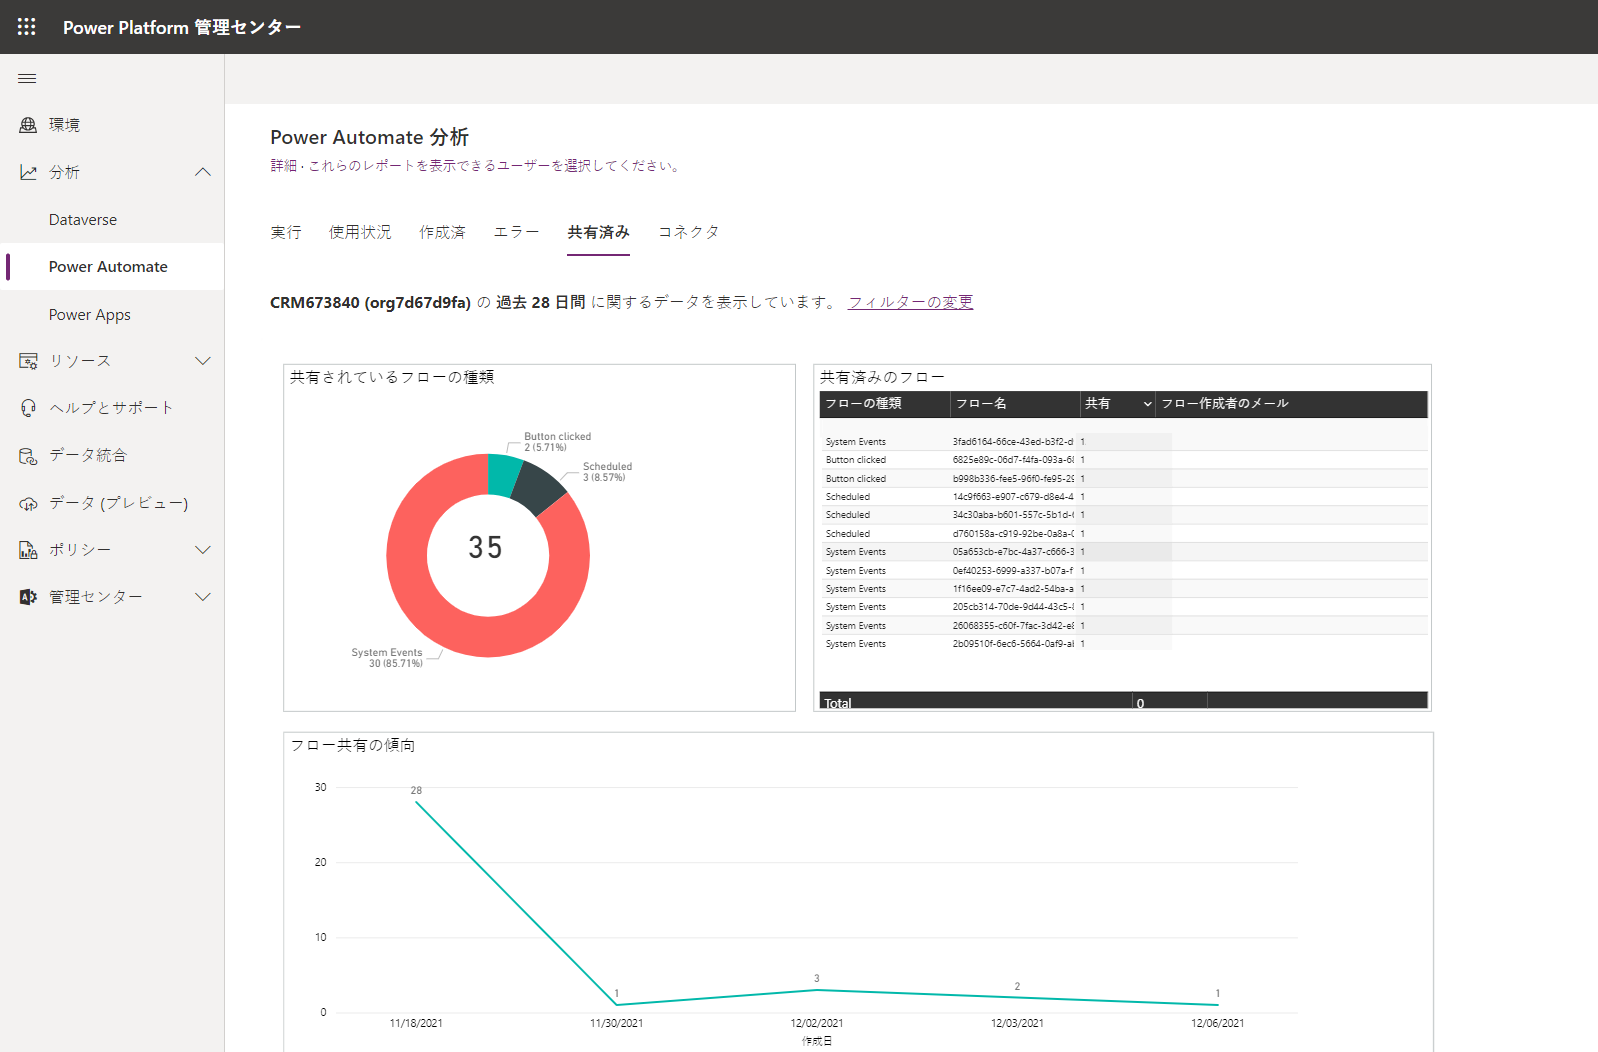The height and width of the screenshot is (1052, 1598).
Task: Click the 12/06/2021 axis date label
Action: [x=1217, y=1024]
